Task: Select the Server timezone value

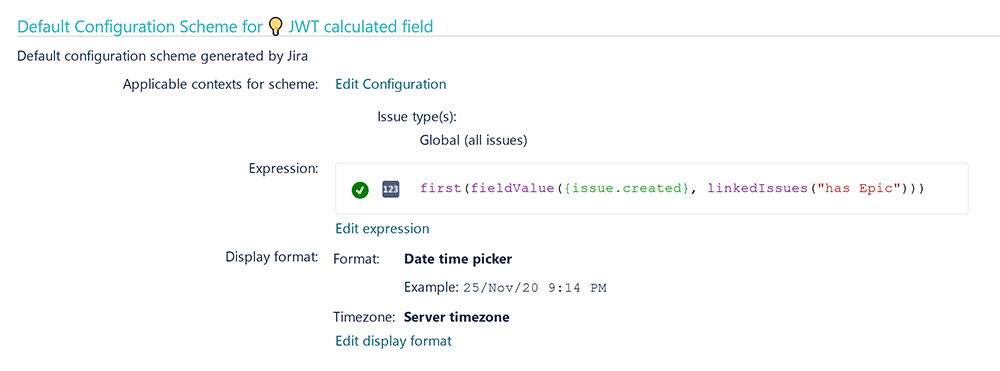Action: coord(457,317)
